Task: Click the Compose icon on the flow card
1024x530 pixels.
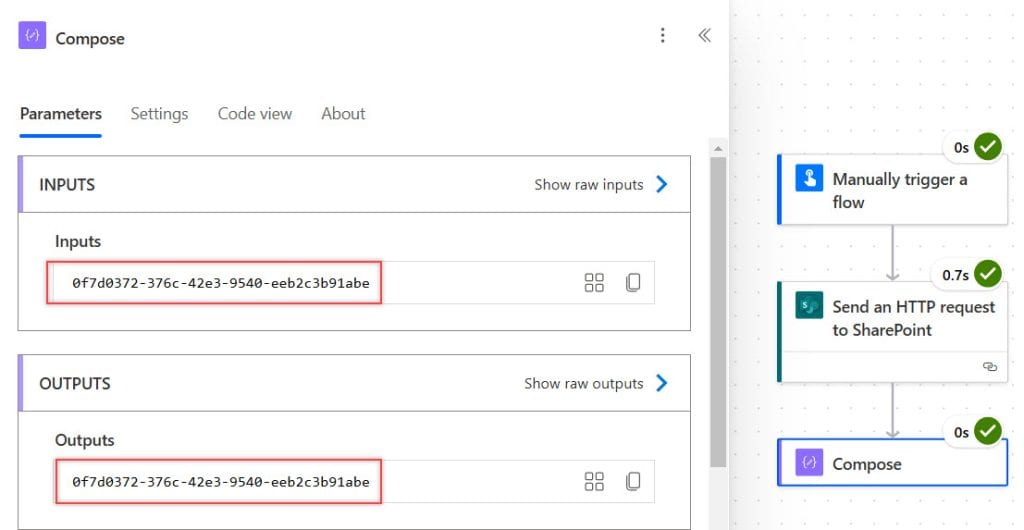Action: click(x=809, y=463)
